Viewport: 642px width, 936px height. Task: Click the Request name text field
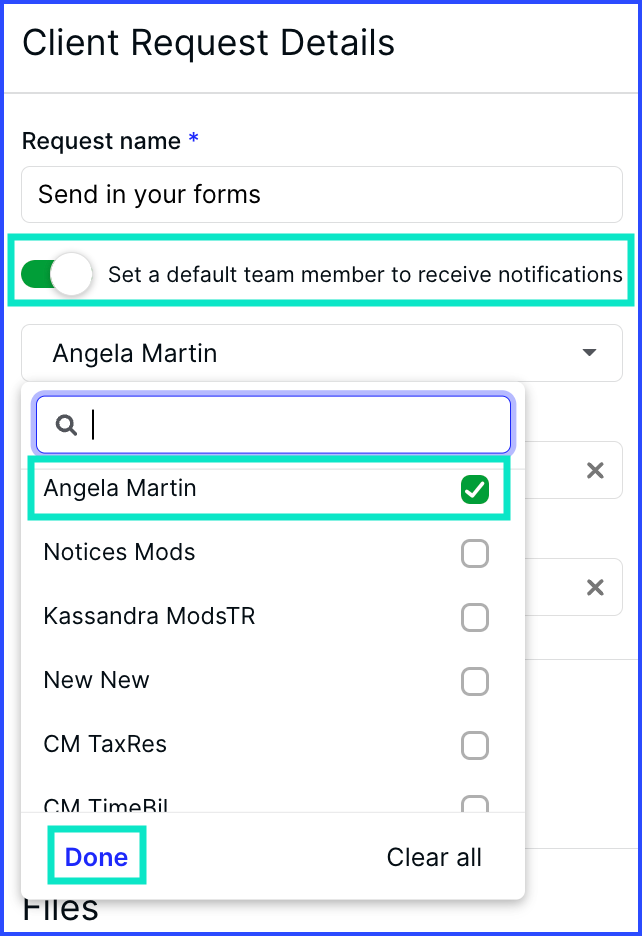pos(322,195)
